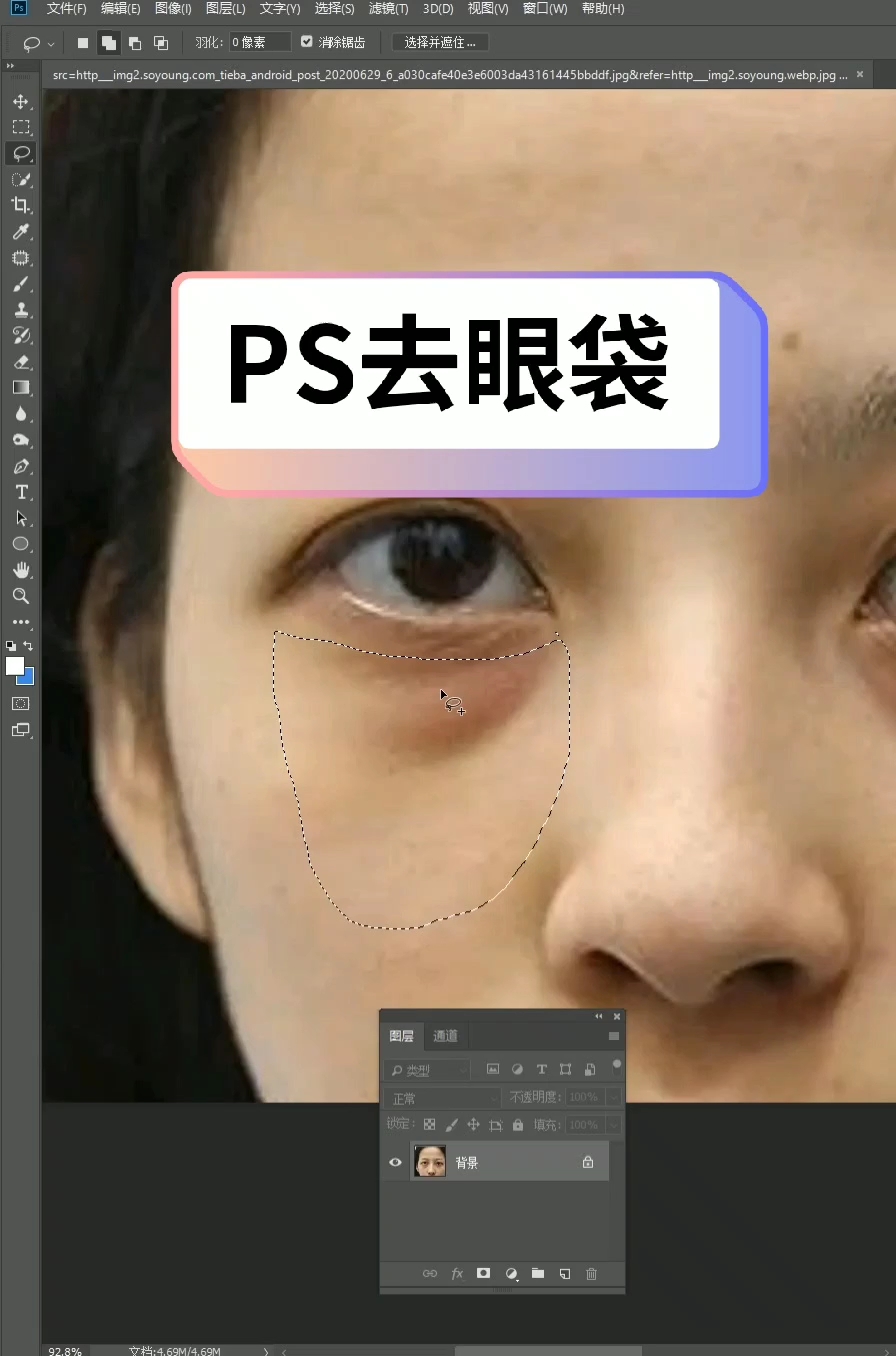Image resolution: width=896 pixels, height=1356 pixels.
Task: Select the Pen tool
Action: click(20, 467)
